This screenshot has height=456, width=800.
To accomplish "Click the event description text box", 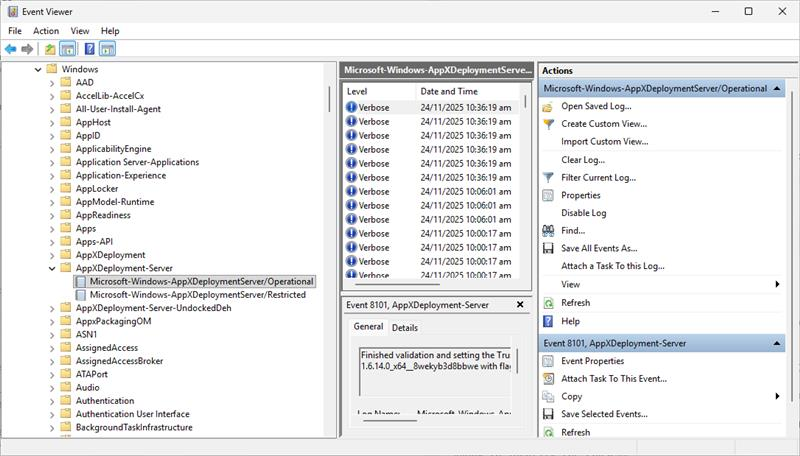I will [435, 371].
